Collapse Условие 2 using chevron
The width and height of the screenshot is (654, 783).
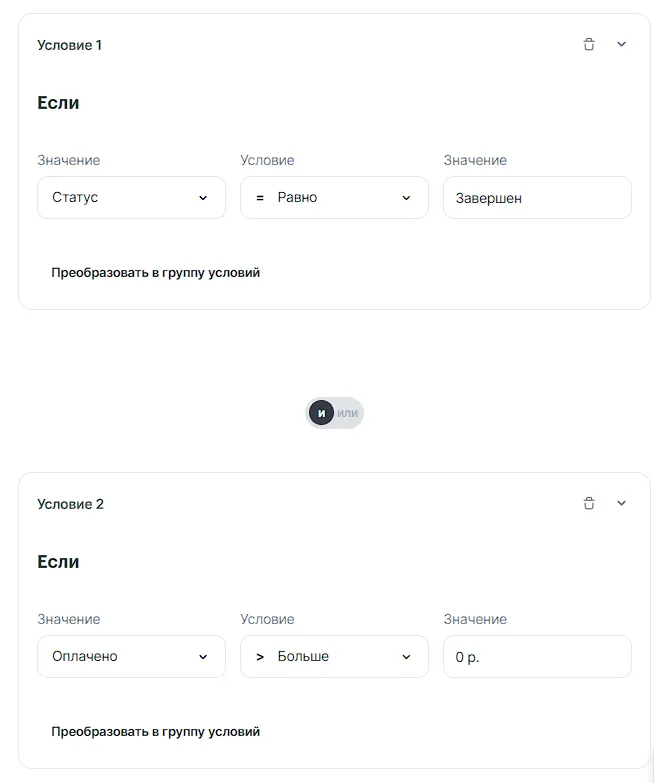click(x=621, y=504)
